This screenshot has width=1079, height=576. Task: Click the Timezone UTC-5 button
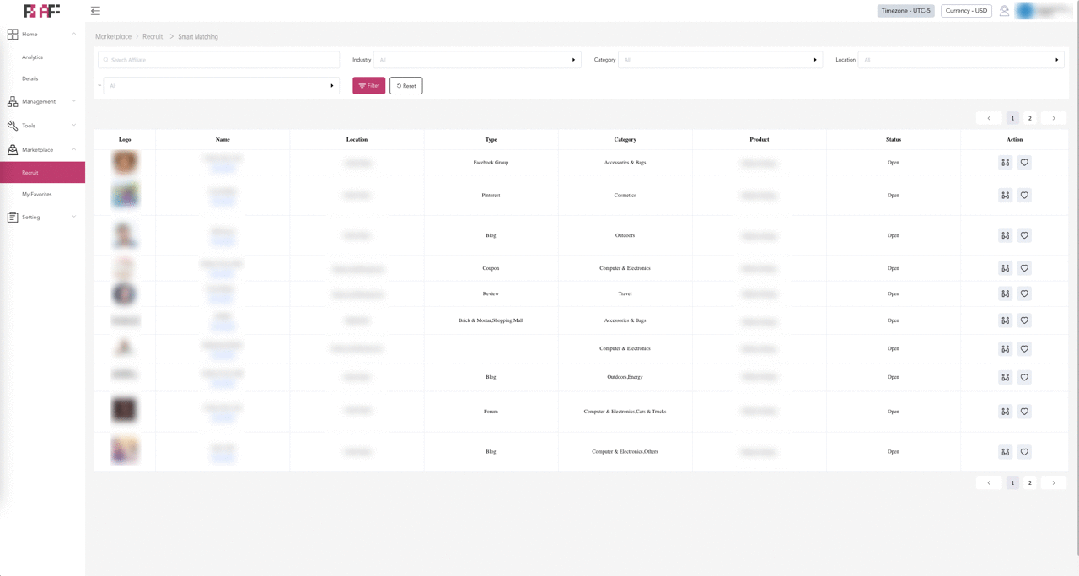[906, 11]
